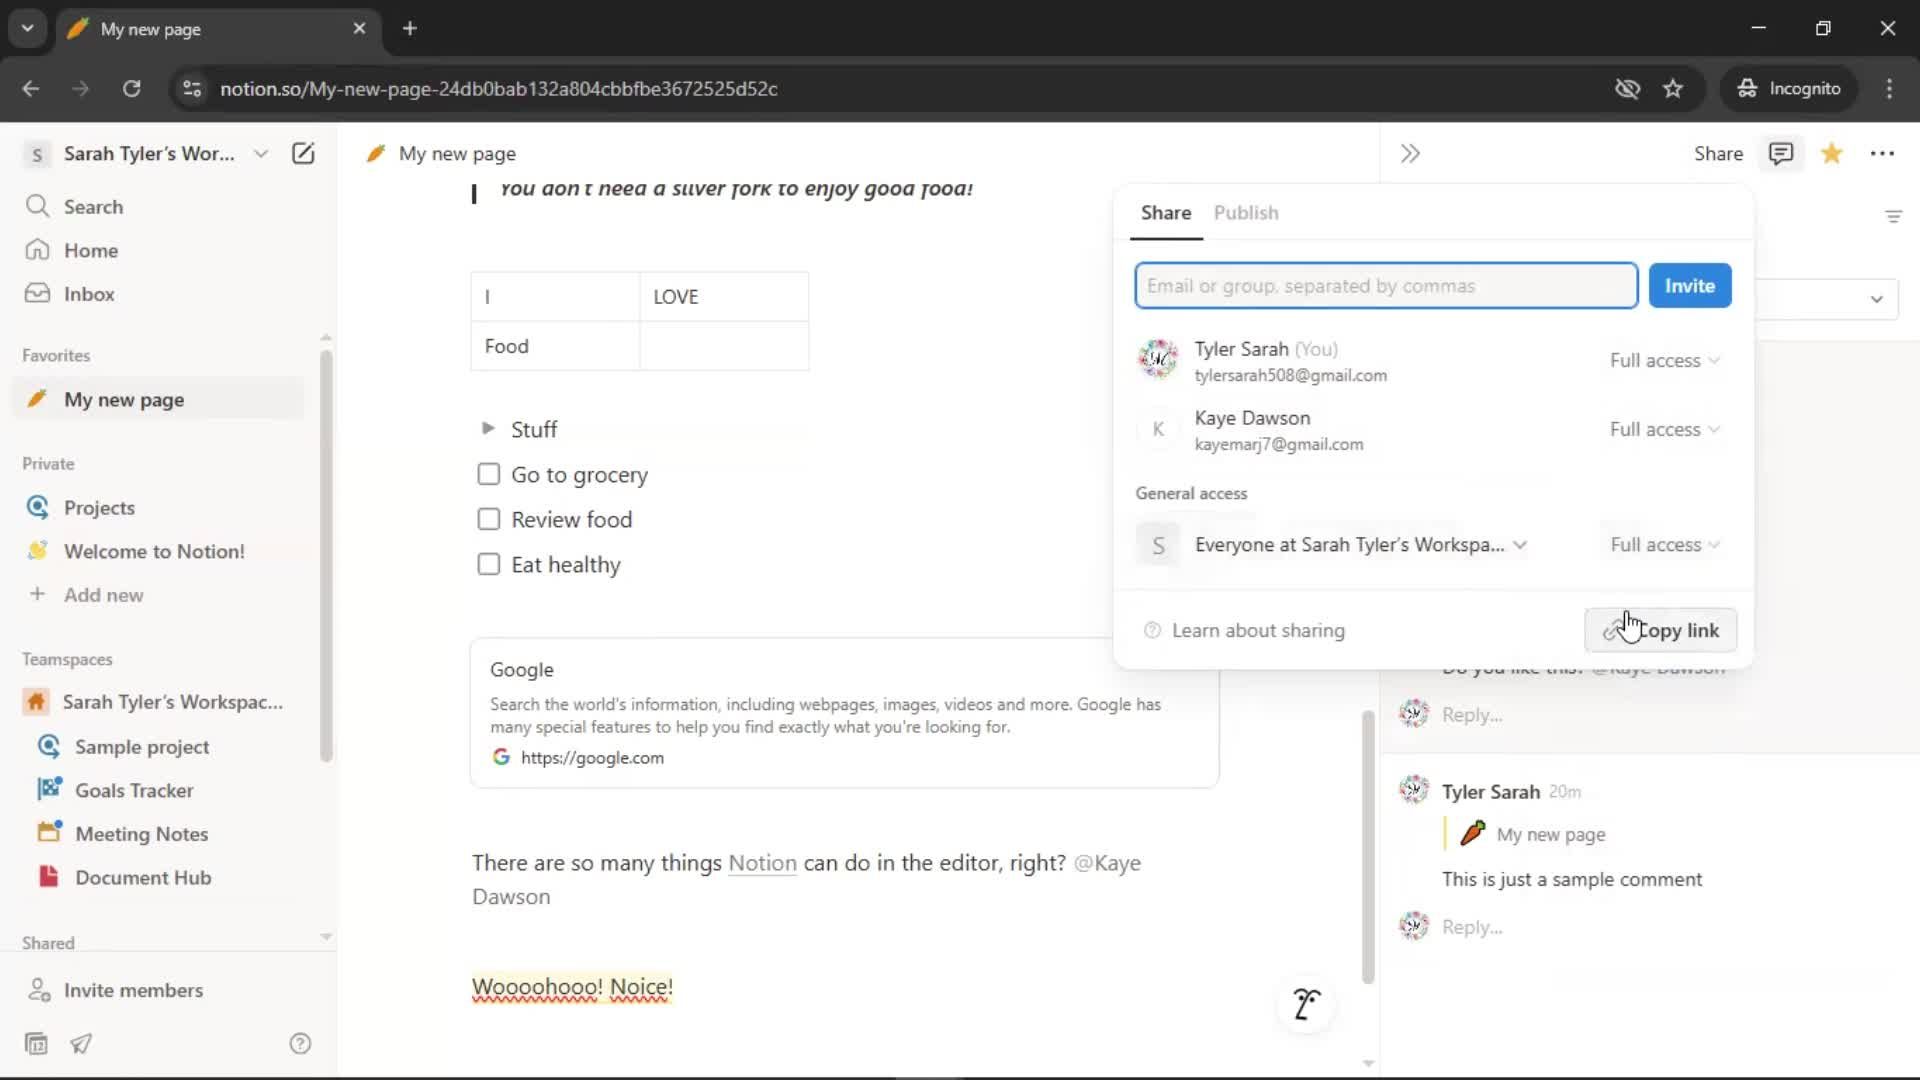Open Search in the sidebar
This screenshot has width=1920, height=1080.
point(93,206)
